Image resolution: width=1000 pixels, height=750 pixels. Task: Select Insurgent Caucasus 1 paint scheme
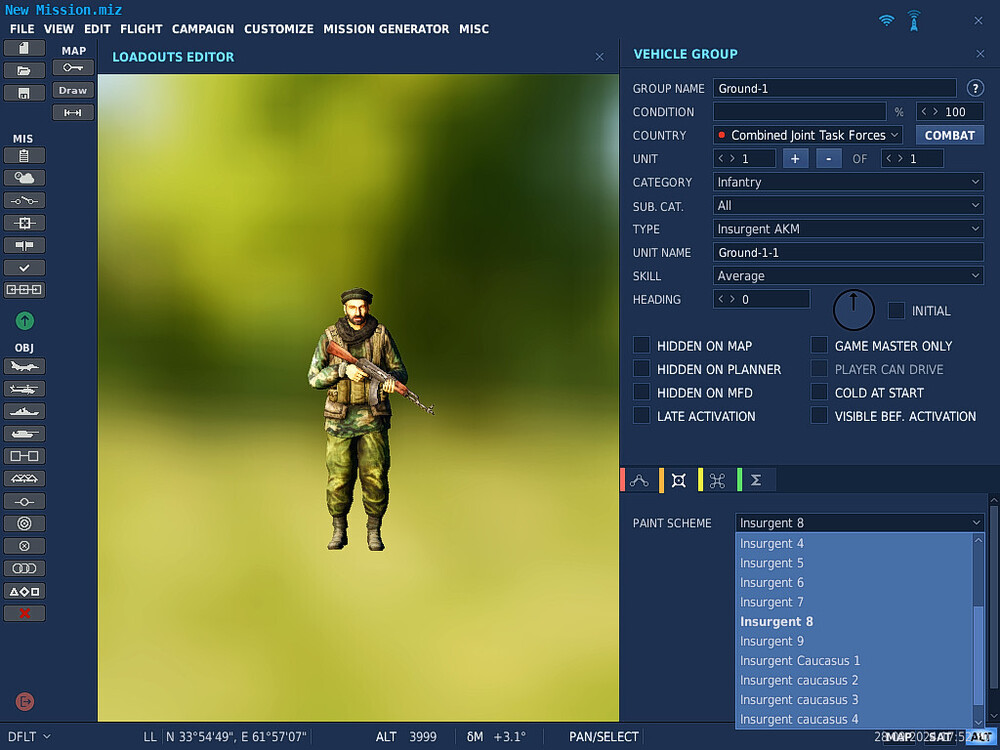coord(799,660)
